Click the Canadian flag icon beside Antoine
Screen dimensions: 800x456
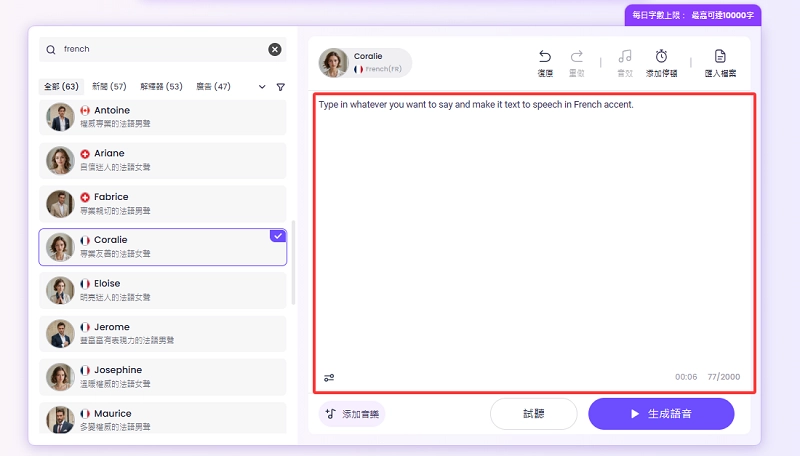pos(85,110)
